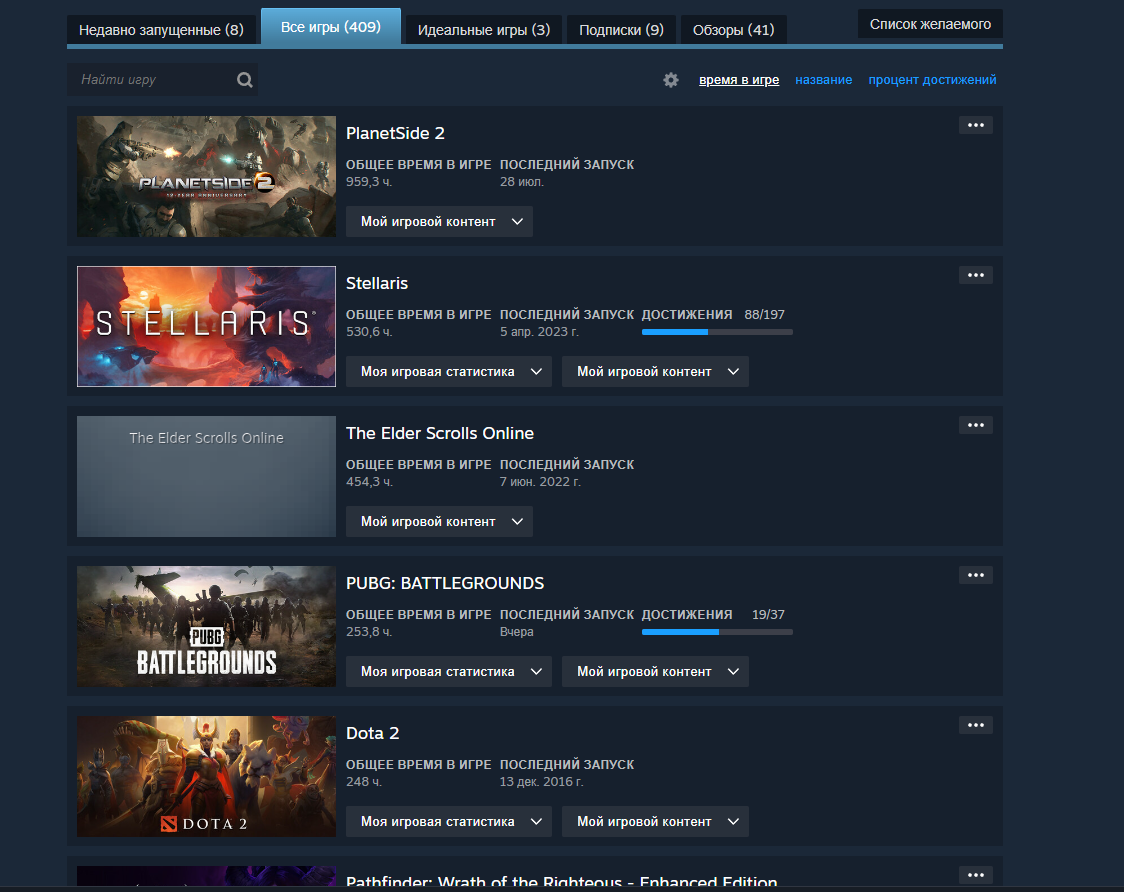Open the three-dot menu for PlanetSide 2

click(976, 125)
